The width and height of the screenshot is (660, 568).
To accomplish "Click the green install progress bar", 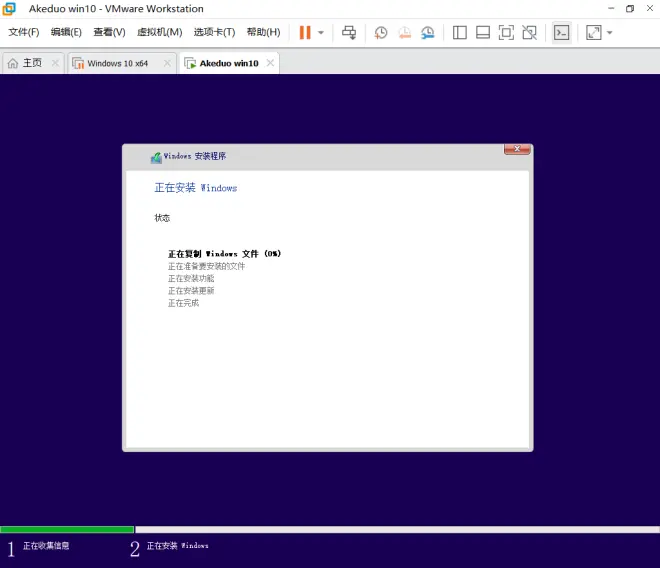I will [x=67, y=529].
